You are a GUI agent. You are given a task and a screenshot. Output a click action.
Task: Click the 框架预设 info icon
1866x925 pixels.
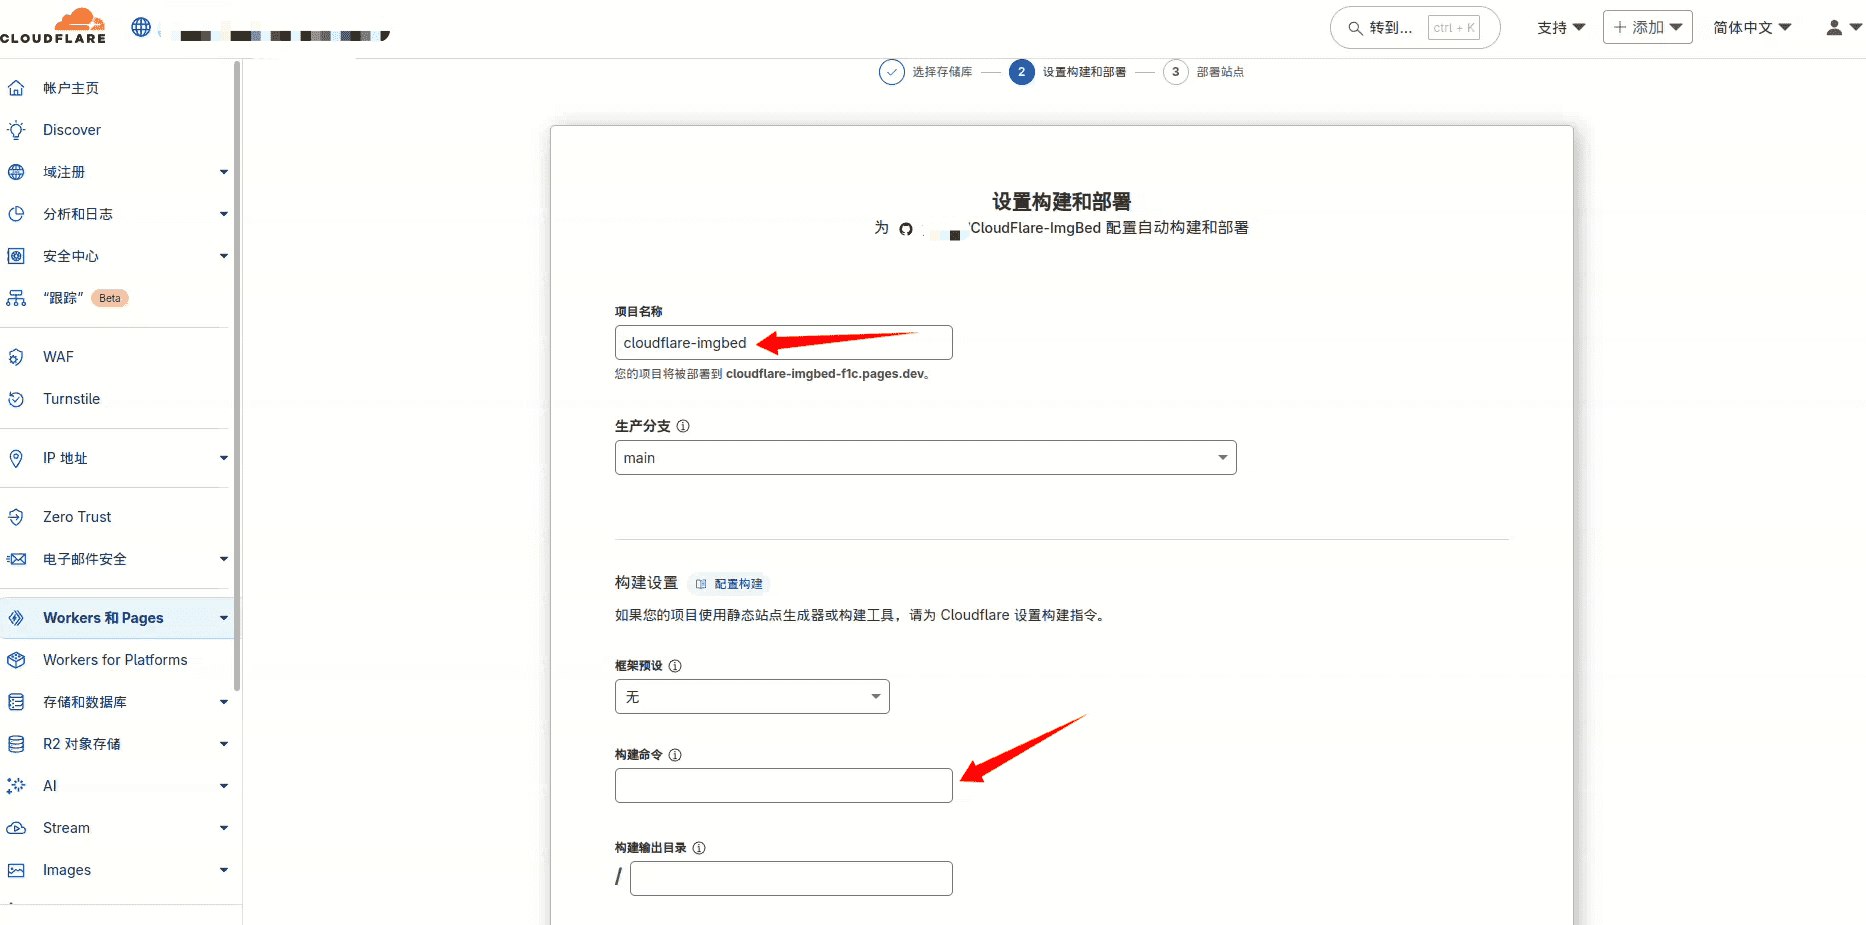tap(675, 666)
